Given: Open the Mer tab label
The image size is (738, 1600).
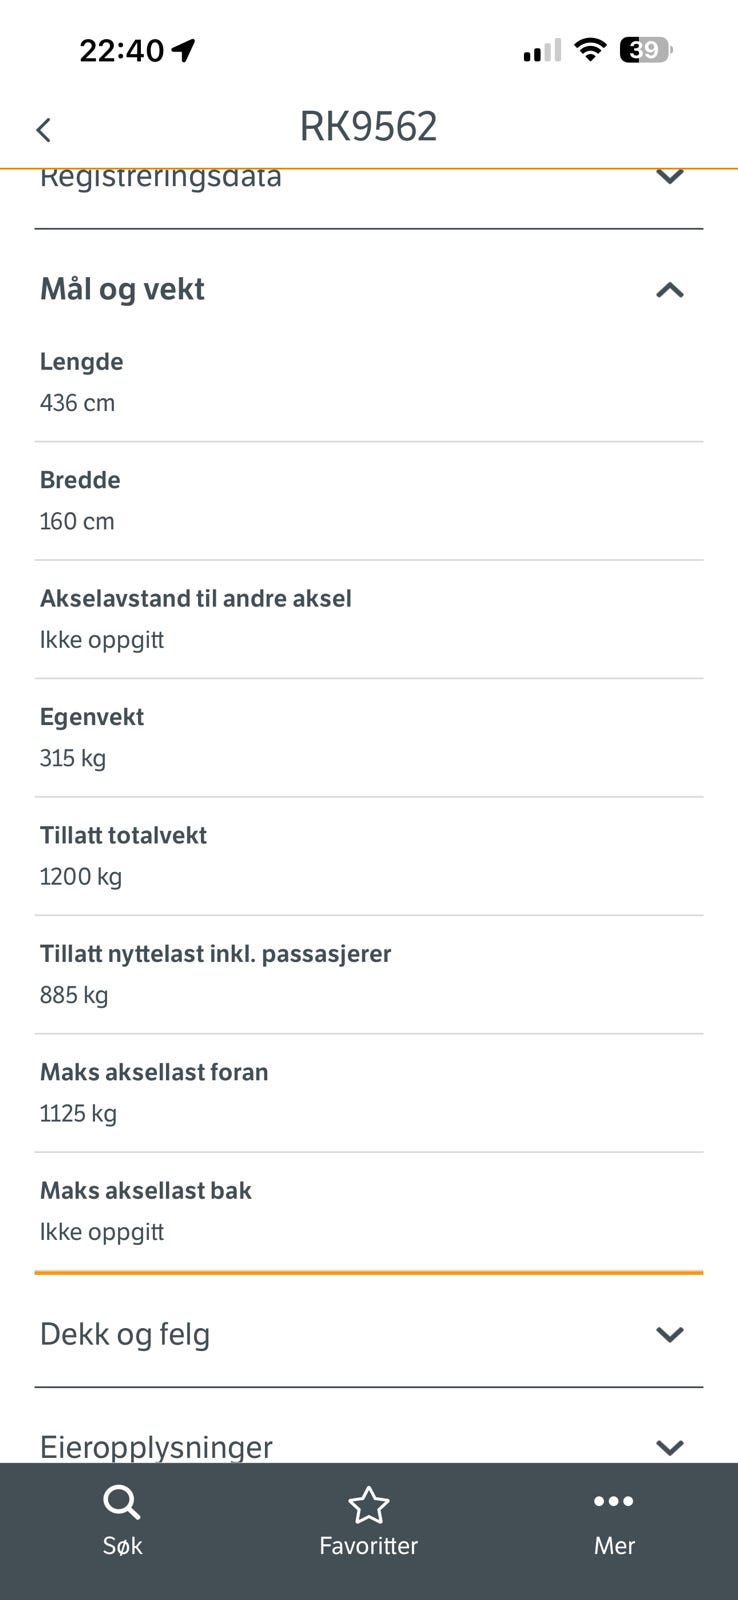Looking at the screenshot, I should (x=614, y=1546).
